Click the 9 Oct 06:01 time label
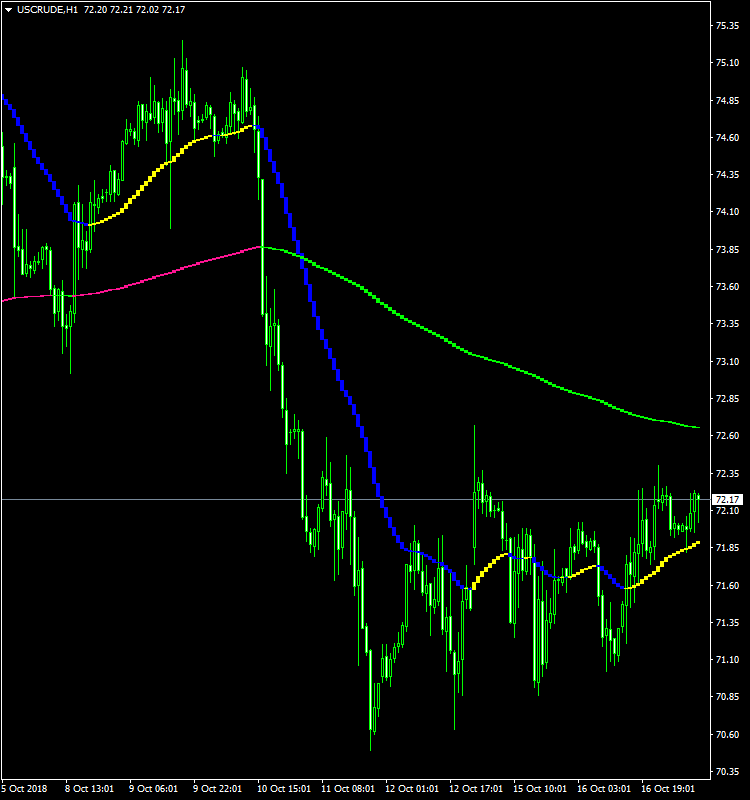This screenshot has height=800, width=750. tap(154, 789)
